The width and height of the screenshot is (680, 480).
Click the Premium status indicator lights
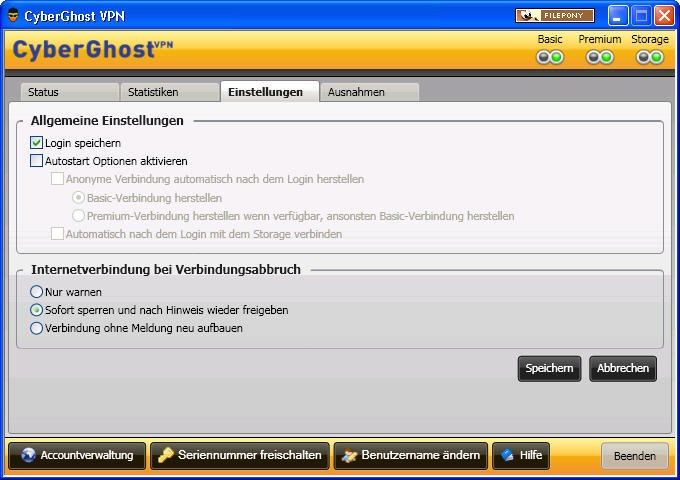(600, 57)
